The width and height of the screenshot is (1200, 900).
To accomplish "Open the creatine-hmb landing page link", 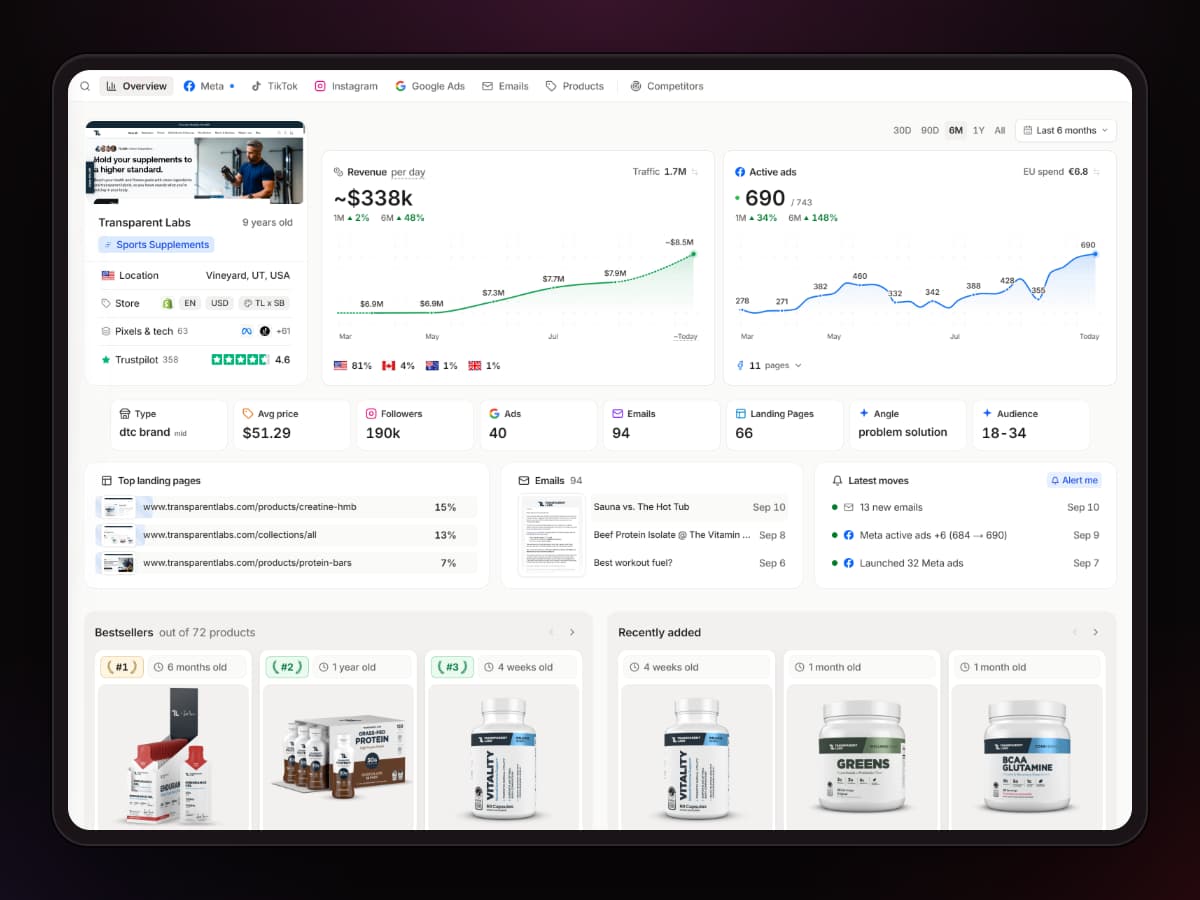I will pyautogui.click(x=249, y=507).
